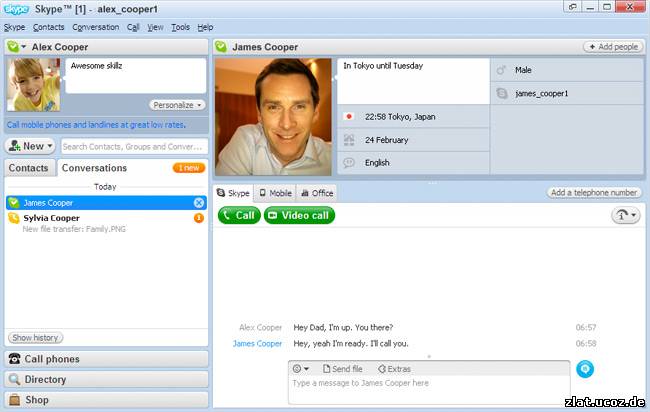Select the James Cooper conversation
650x412 pixels.
tap(106, 203)
